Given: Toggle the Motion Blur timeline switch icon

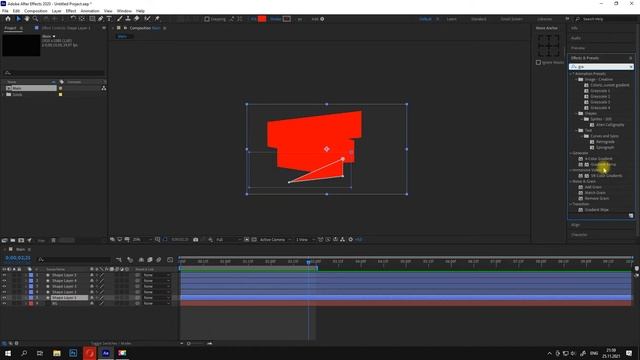Looking at the screenshot, I should coord(159,260).
